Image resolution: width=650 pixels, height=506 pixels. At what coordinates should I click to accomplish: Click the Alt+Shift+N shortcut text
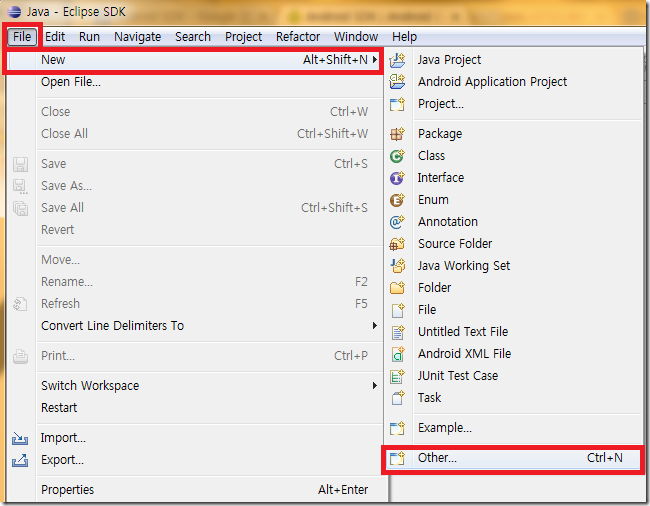[335, 60]
